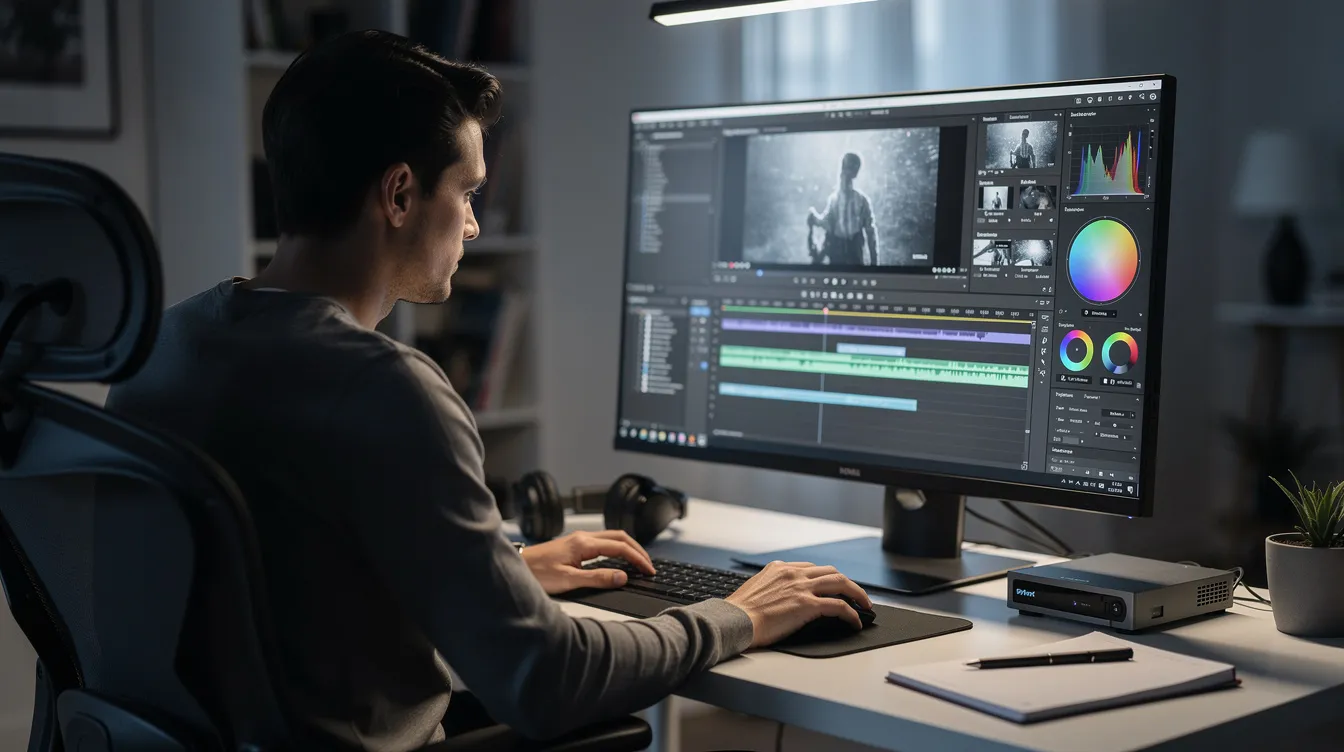
Task: Collapse the large color wheel panel with its chevron
Action: click(x=1147, y=209)
